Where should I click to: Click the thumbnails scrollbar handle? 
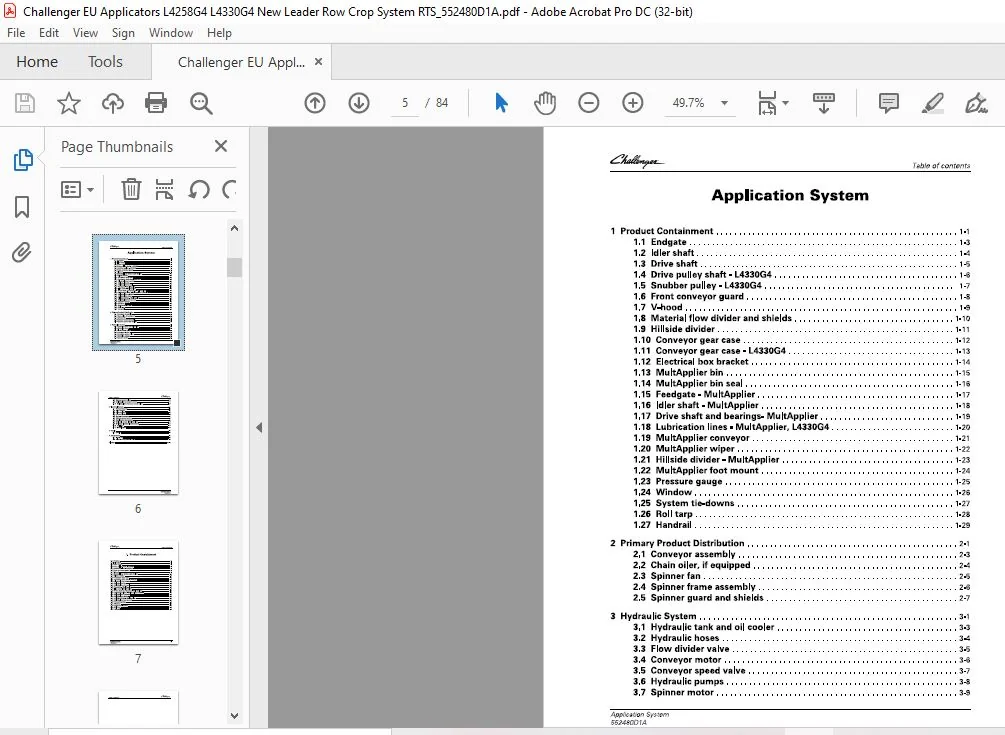click(235, 267)
